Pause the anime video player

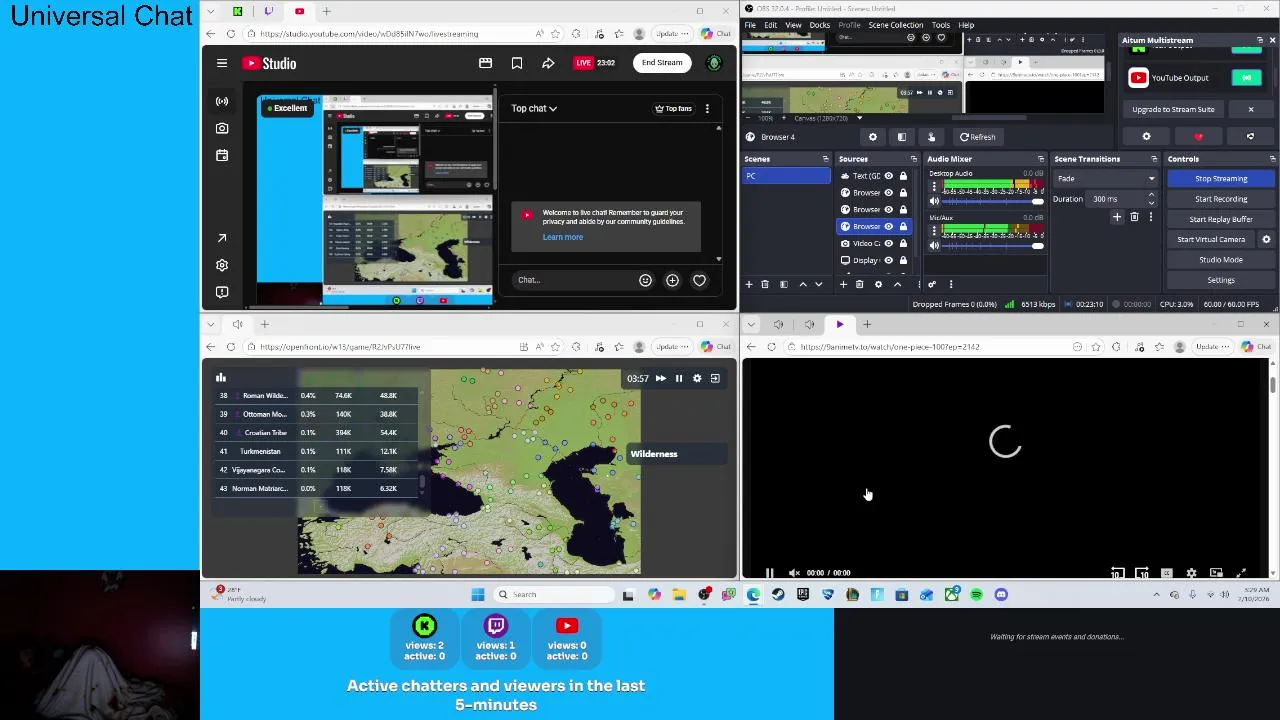click(769, 573)
